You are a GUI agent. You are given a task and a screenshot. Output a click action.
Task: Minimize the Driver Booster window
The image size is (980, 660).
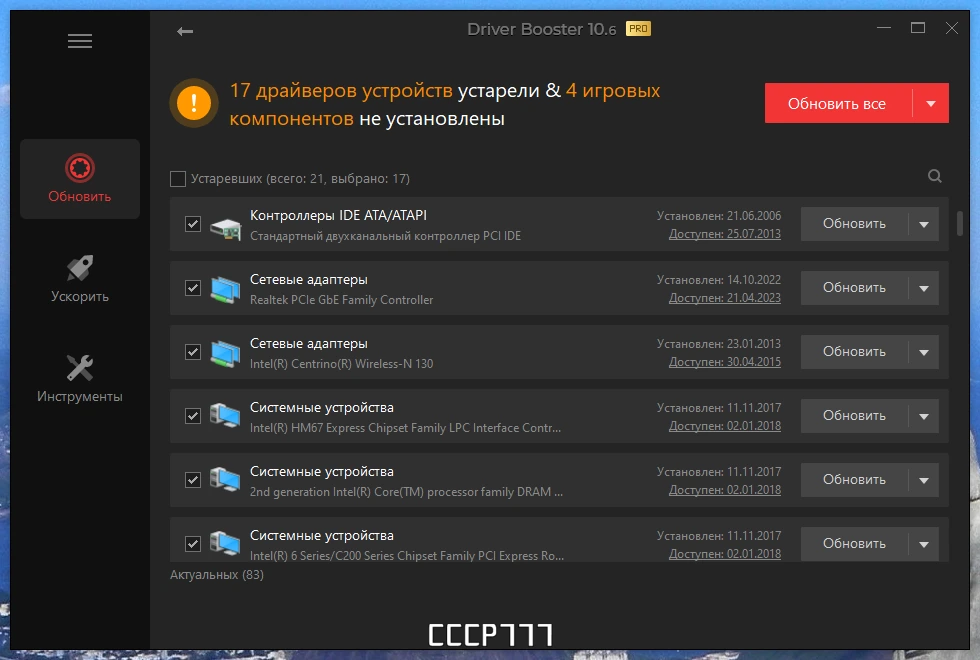click(x=884, y=28)
